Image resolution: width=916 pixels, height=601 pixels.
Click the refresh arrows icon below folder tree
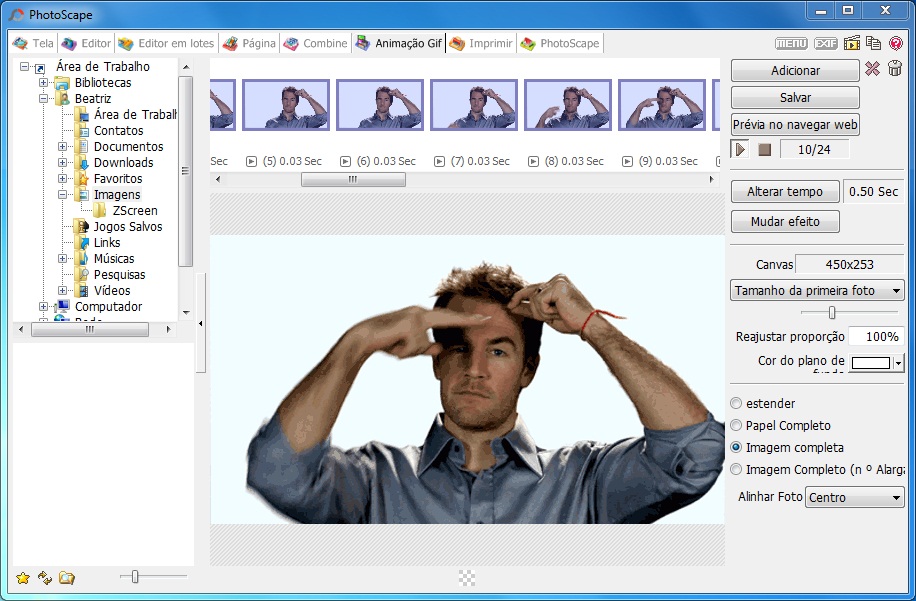45,578
